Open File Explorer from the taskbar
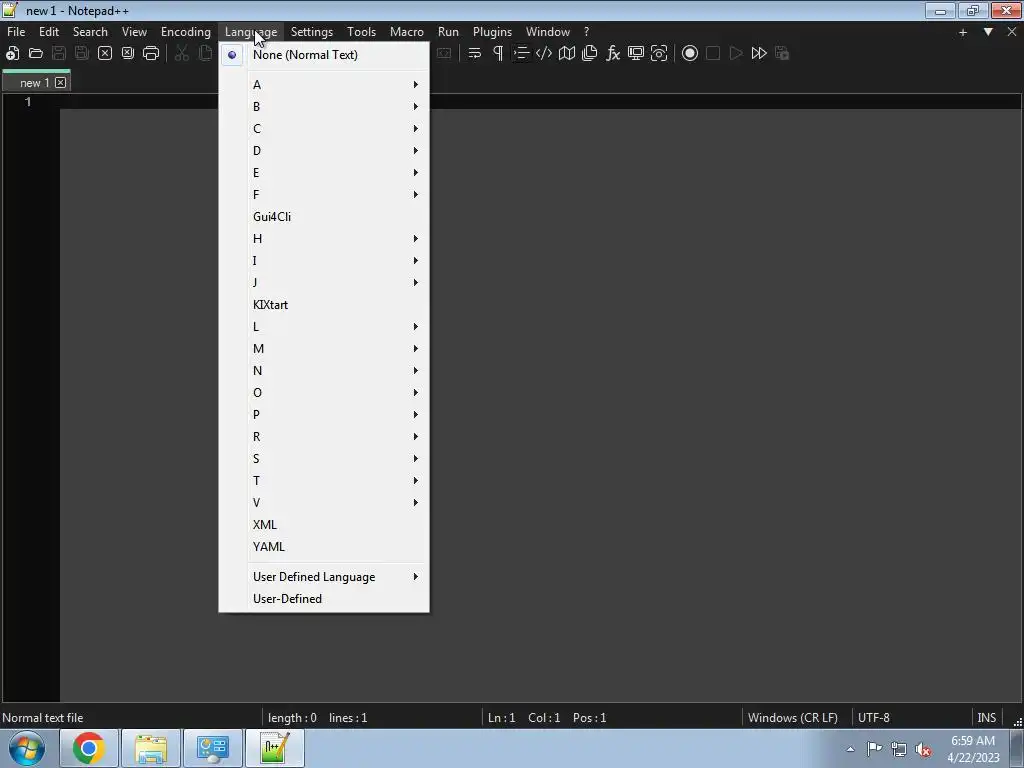1024x768 pixels. [151, 748]
